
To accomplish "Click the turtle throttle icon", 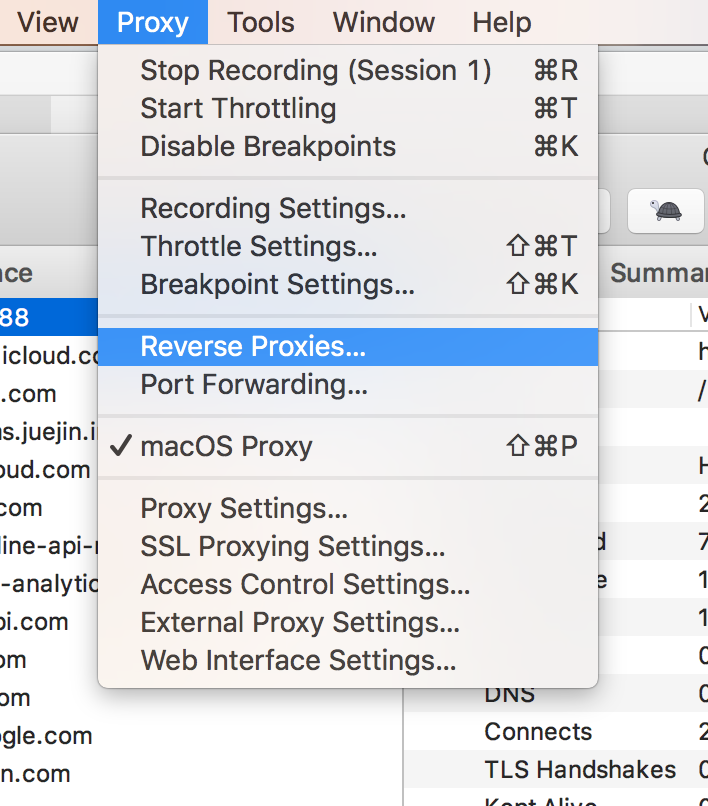I will (666, 211).
